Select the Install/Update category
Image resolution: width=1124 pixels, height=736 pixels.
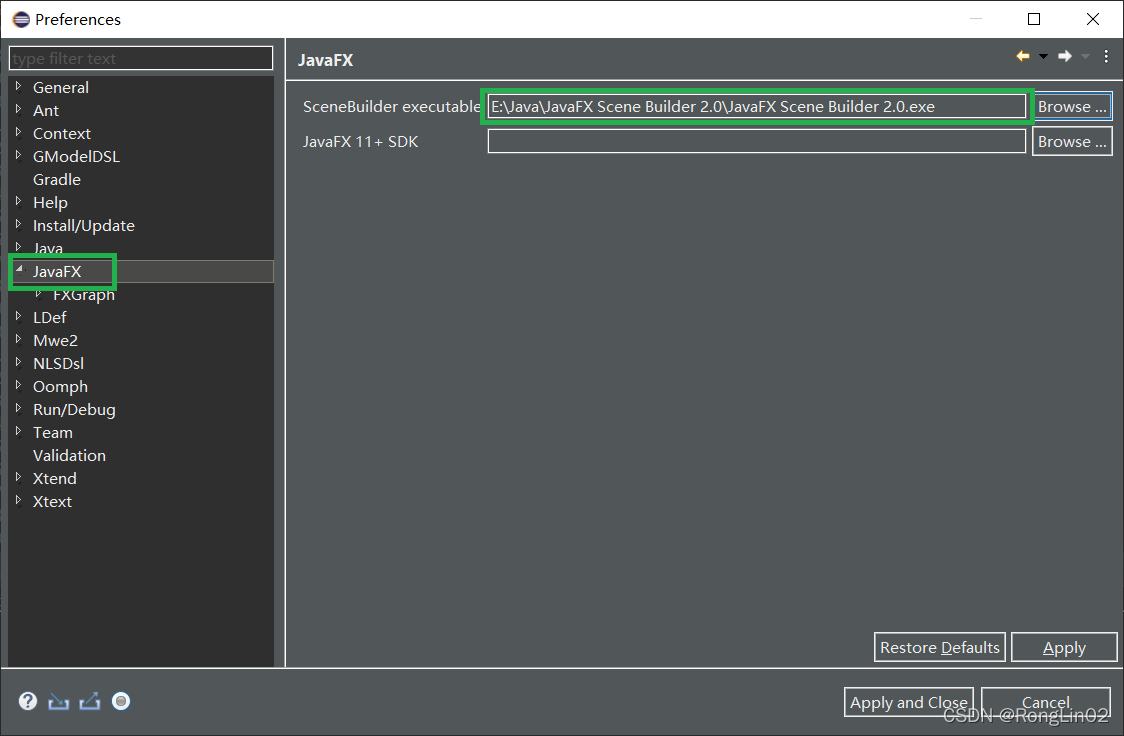coord(84,225)
